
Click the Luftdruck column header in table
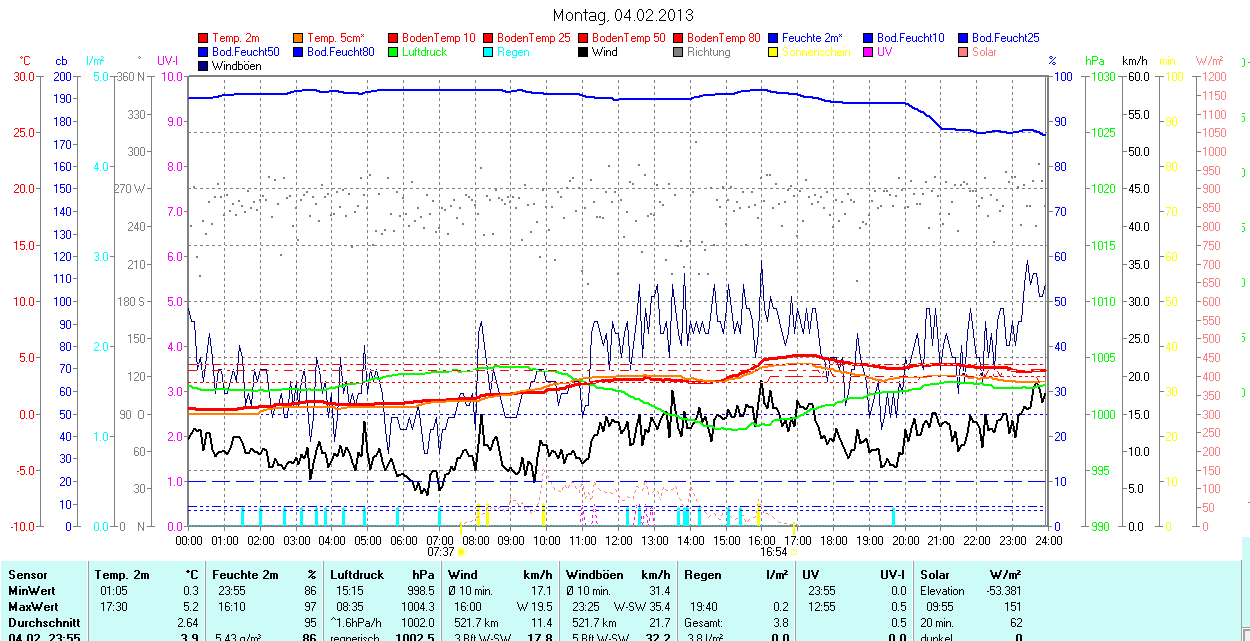click(357, 575)
